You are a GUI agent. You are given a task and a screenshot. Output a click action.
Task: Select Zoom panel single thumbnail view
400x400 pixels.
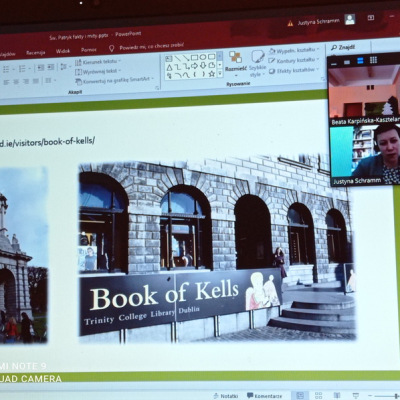tap(347, 62)
